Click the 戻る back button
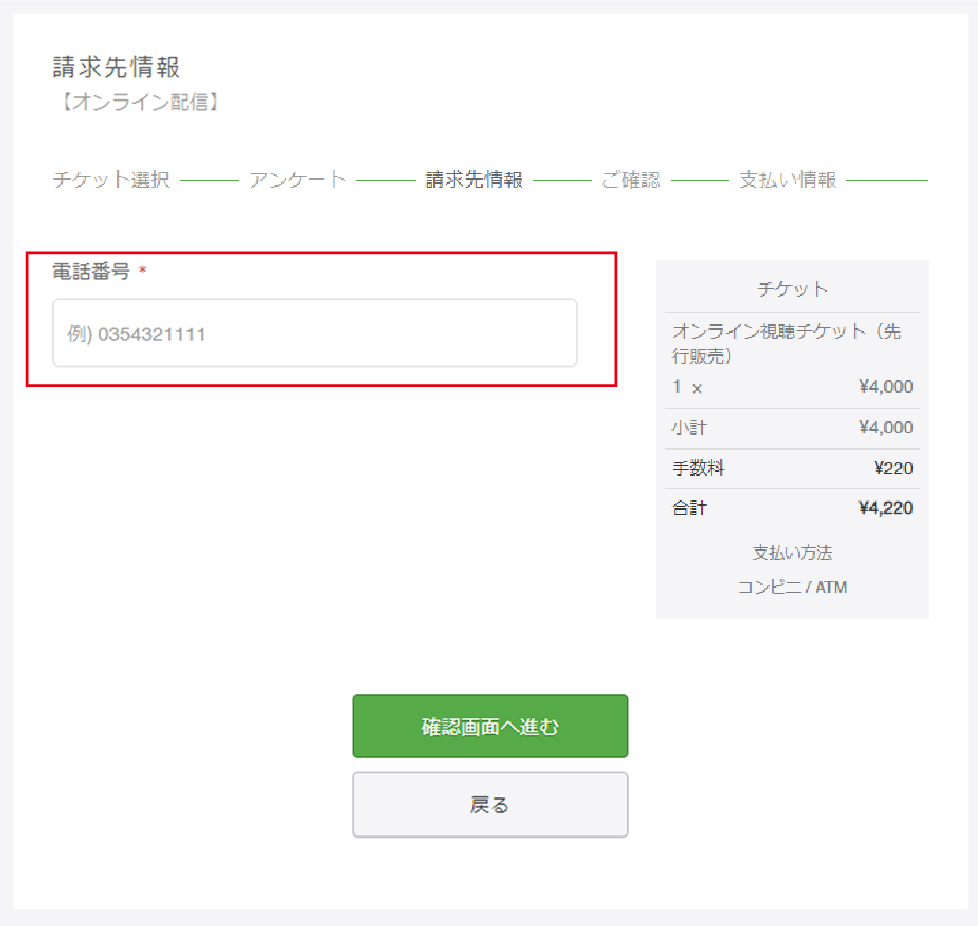Image resolution: width=978 pixels, height=926 pixels. [x=490, y=804]
